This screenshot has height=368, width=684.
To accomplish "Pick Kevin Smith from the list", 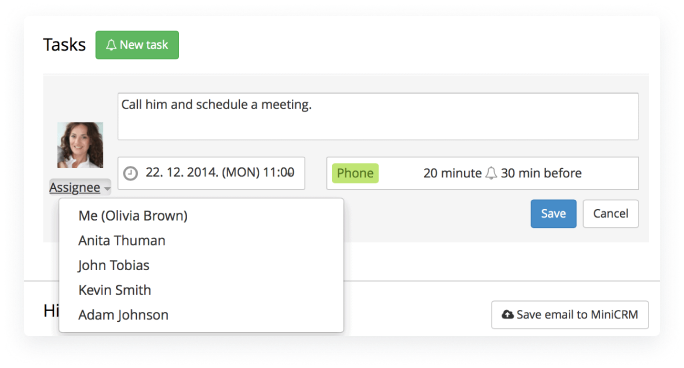I will [115, 290].
